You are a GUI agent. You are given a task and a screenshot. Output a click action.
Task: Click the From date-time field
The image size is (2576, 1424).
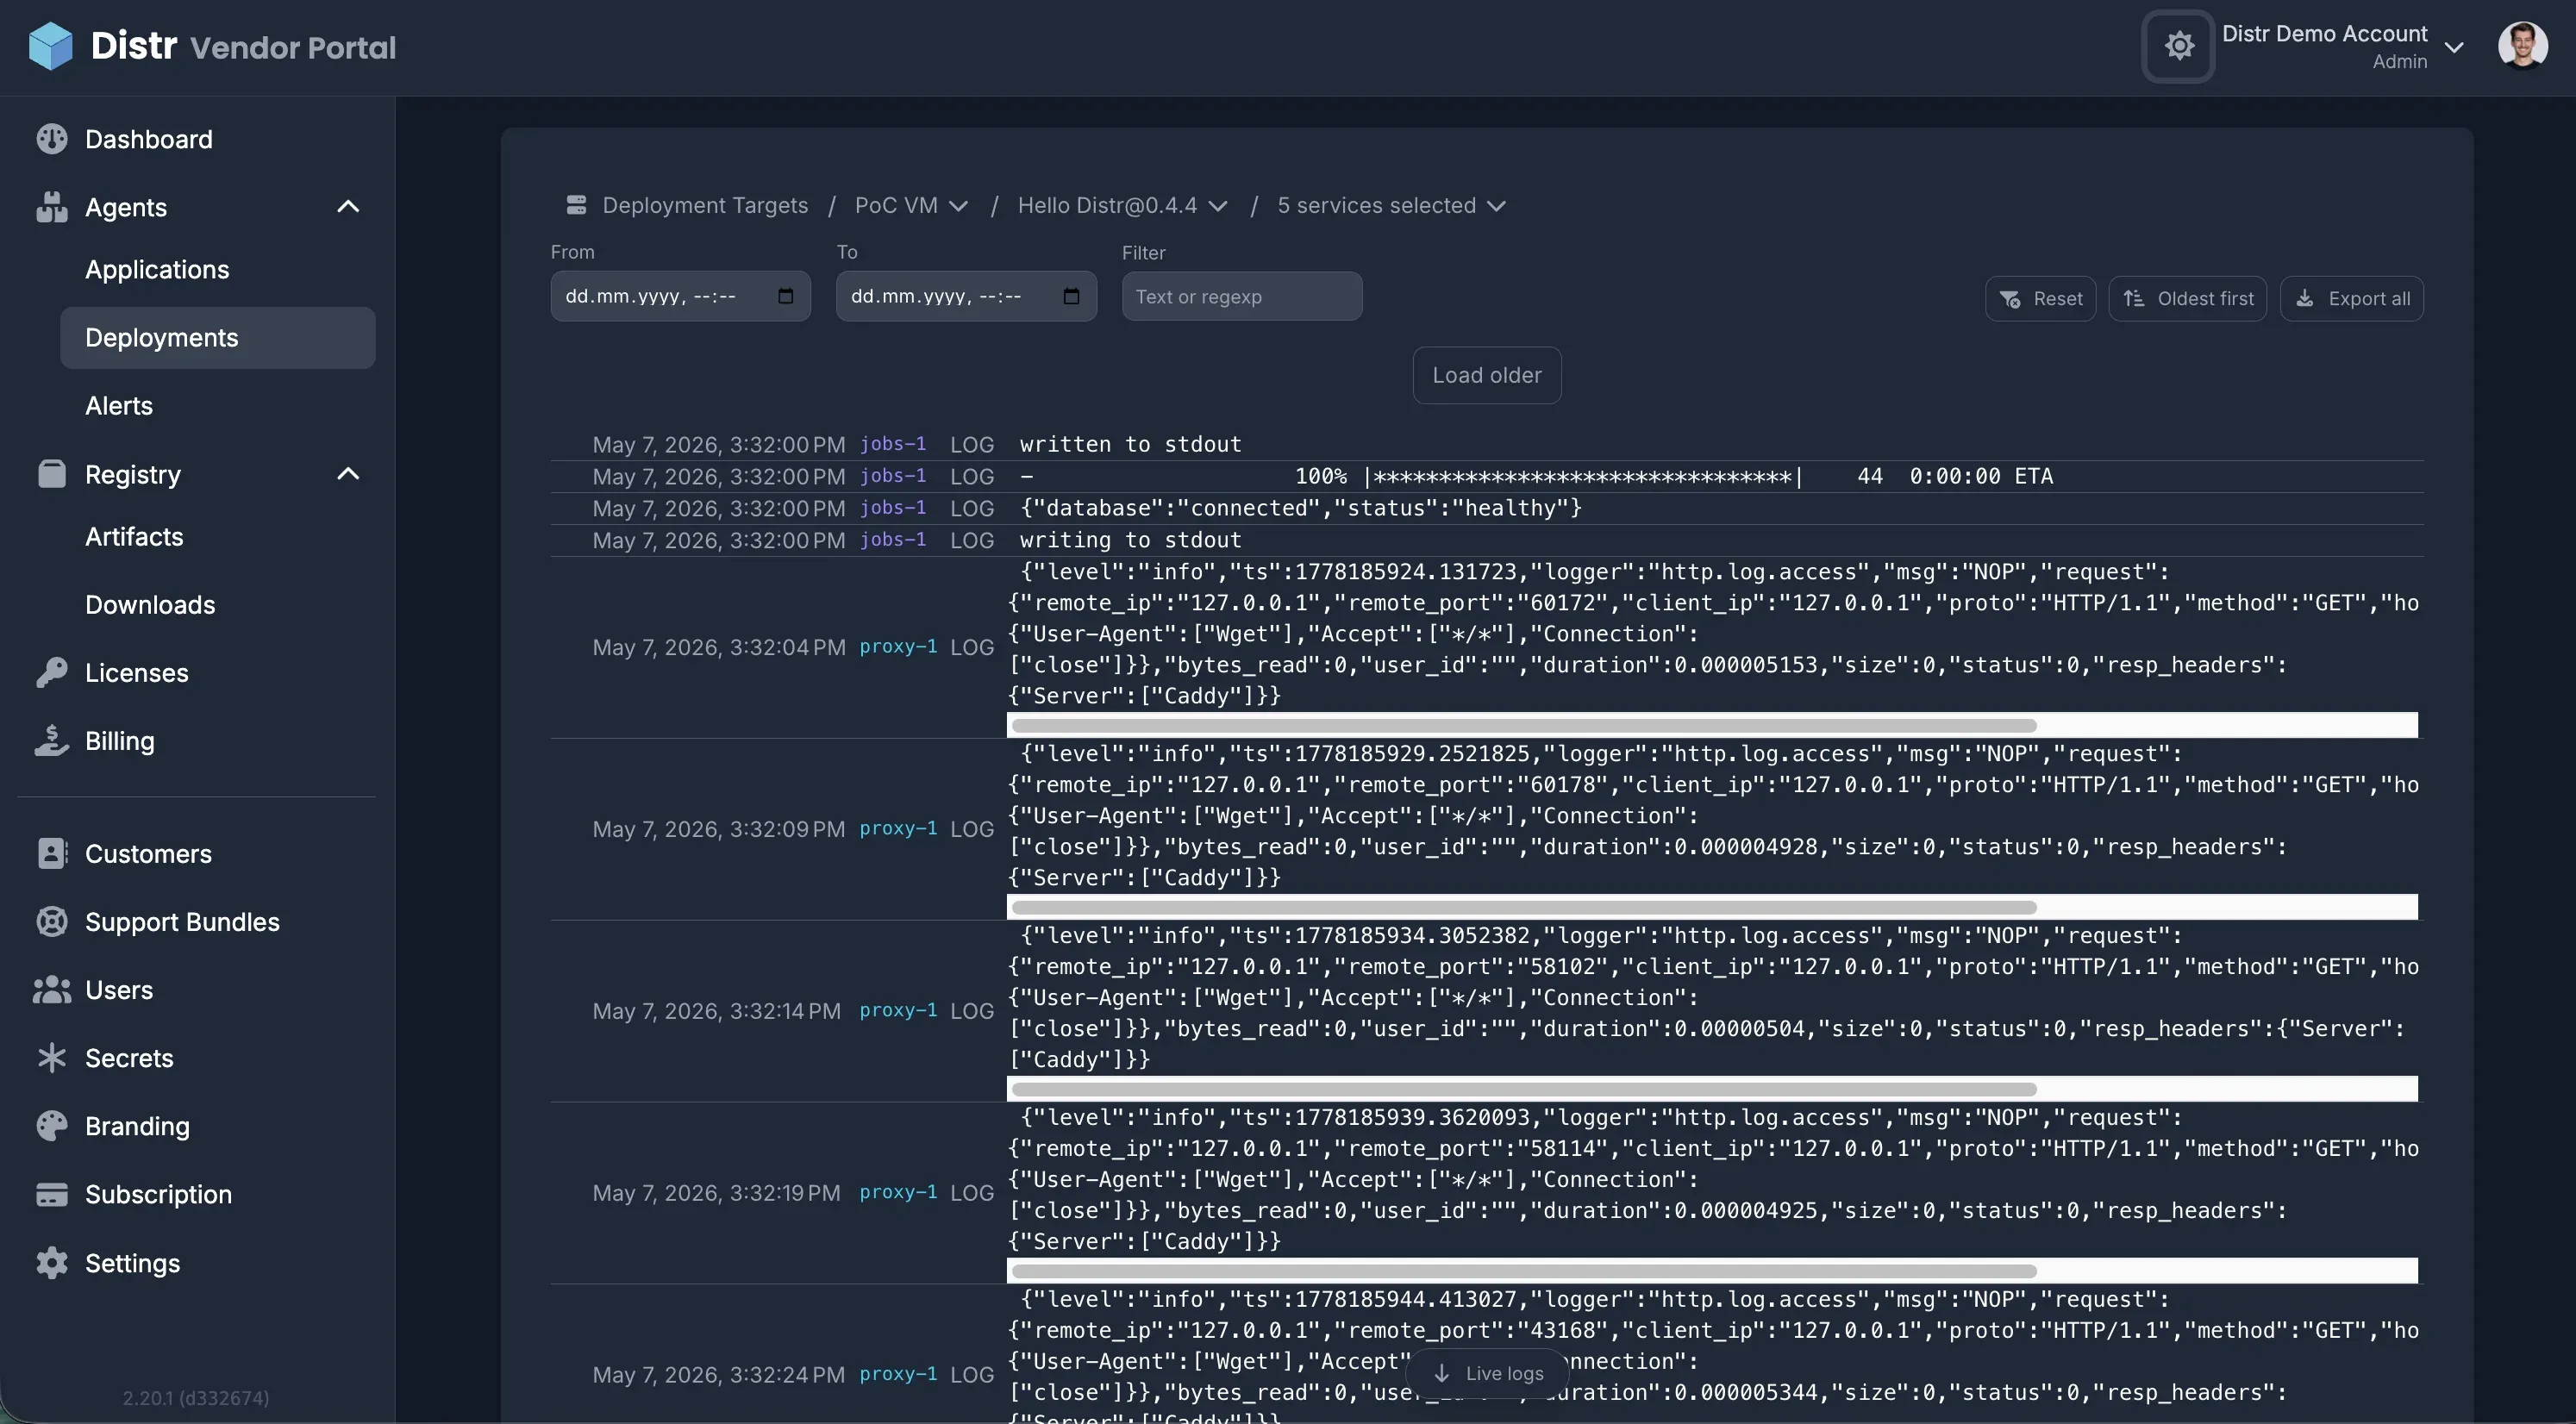click(680, 296)
